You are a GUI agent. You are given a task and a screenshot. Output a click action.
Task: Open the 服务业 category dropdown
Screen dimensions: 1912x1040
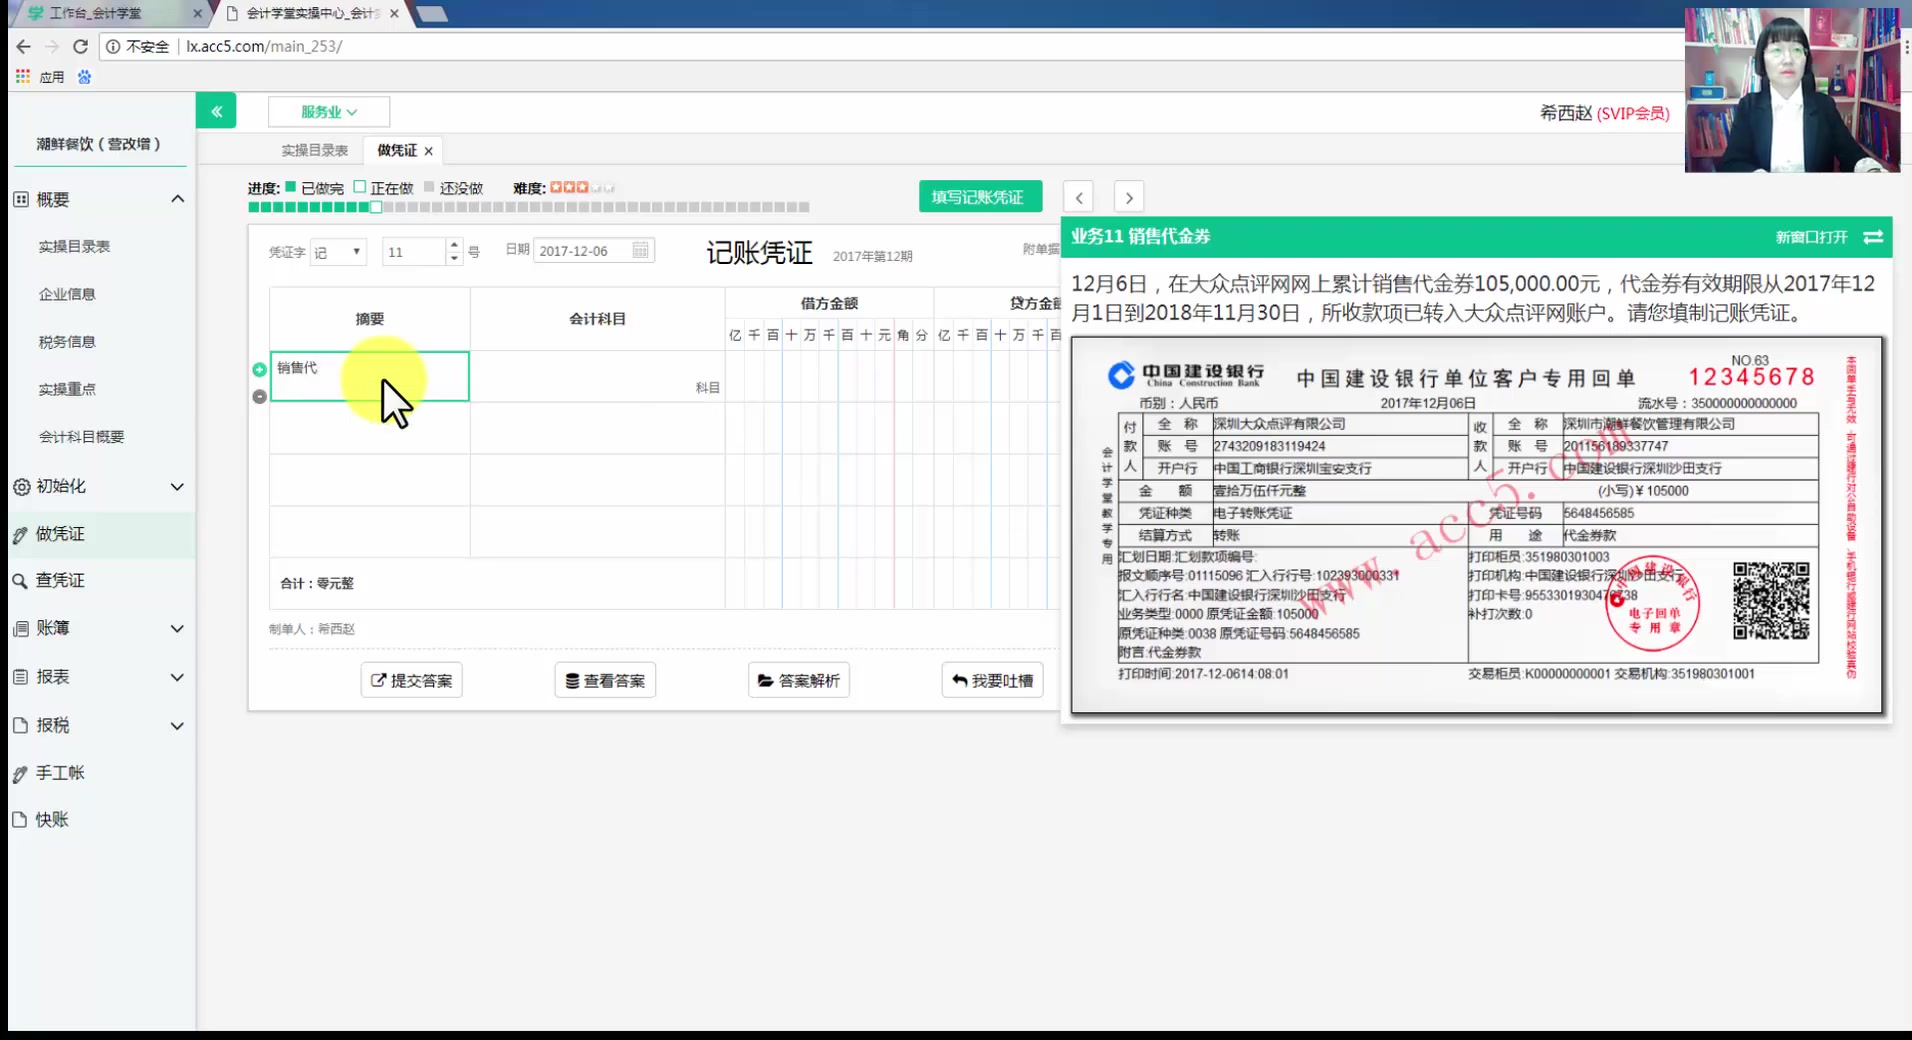327,111
